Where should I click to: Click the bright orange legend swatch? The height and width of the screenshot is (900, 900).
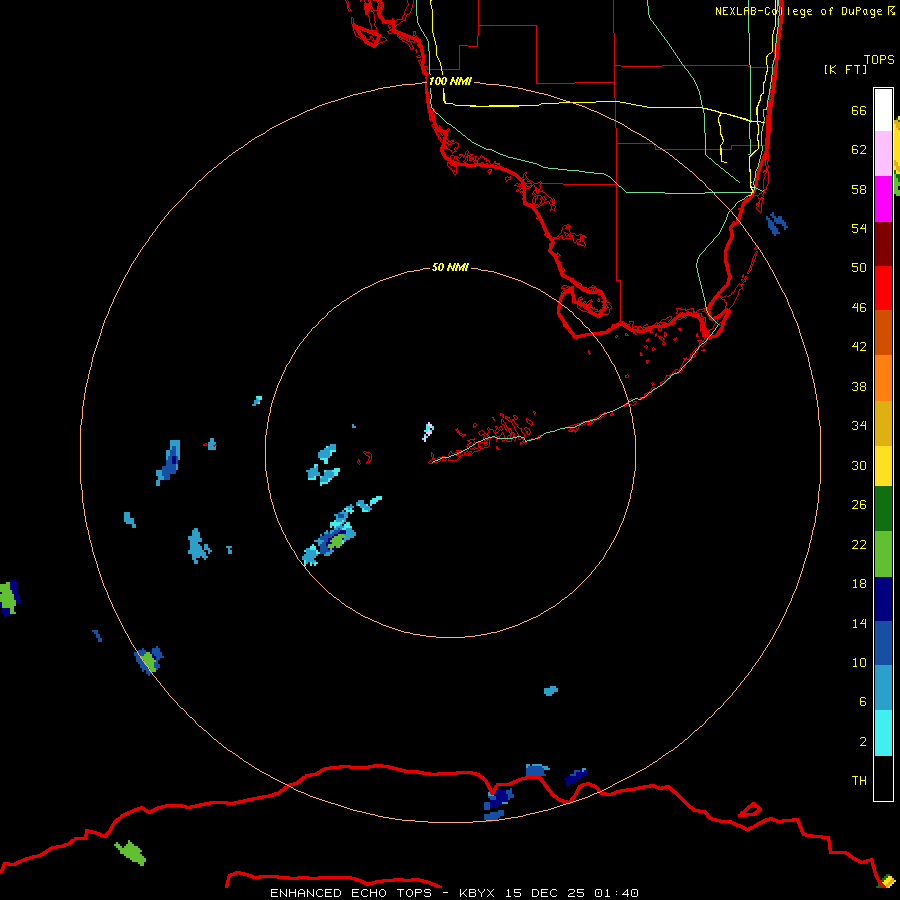coord(883,378)
